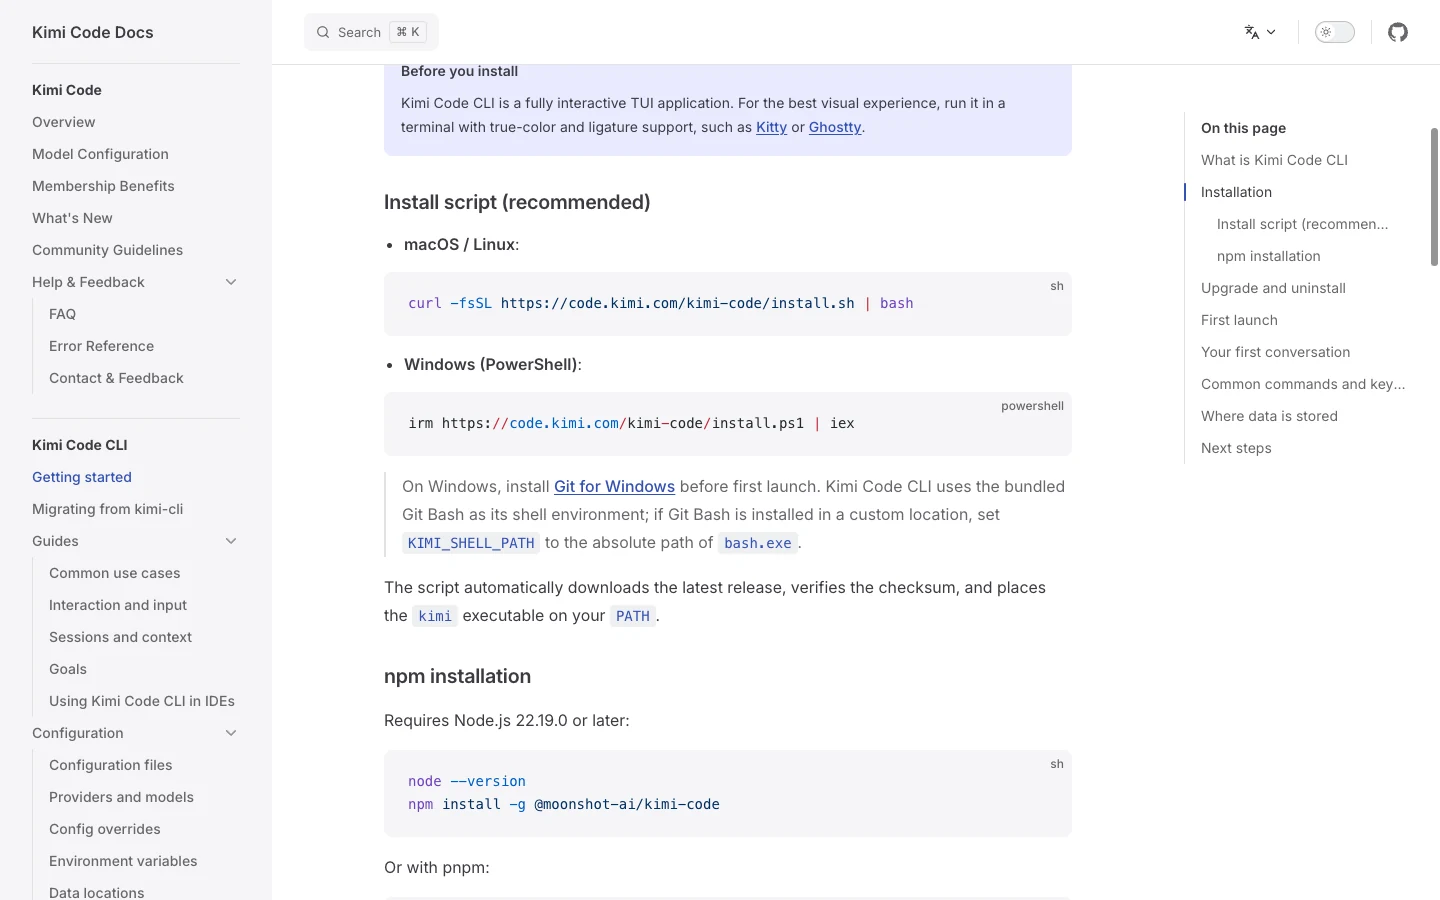Open Contact & Feedback page
Viewport: 1440px width, 900px height.
(x=116, y=378)
